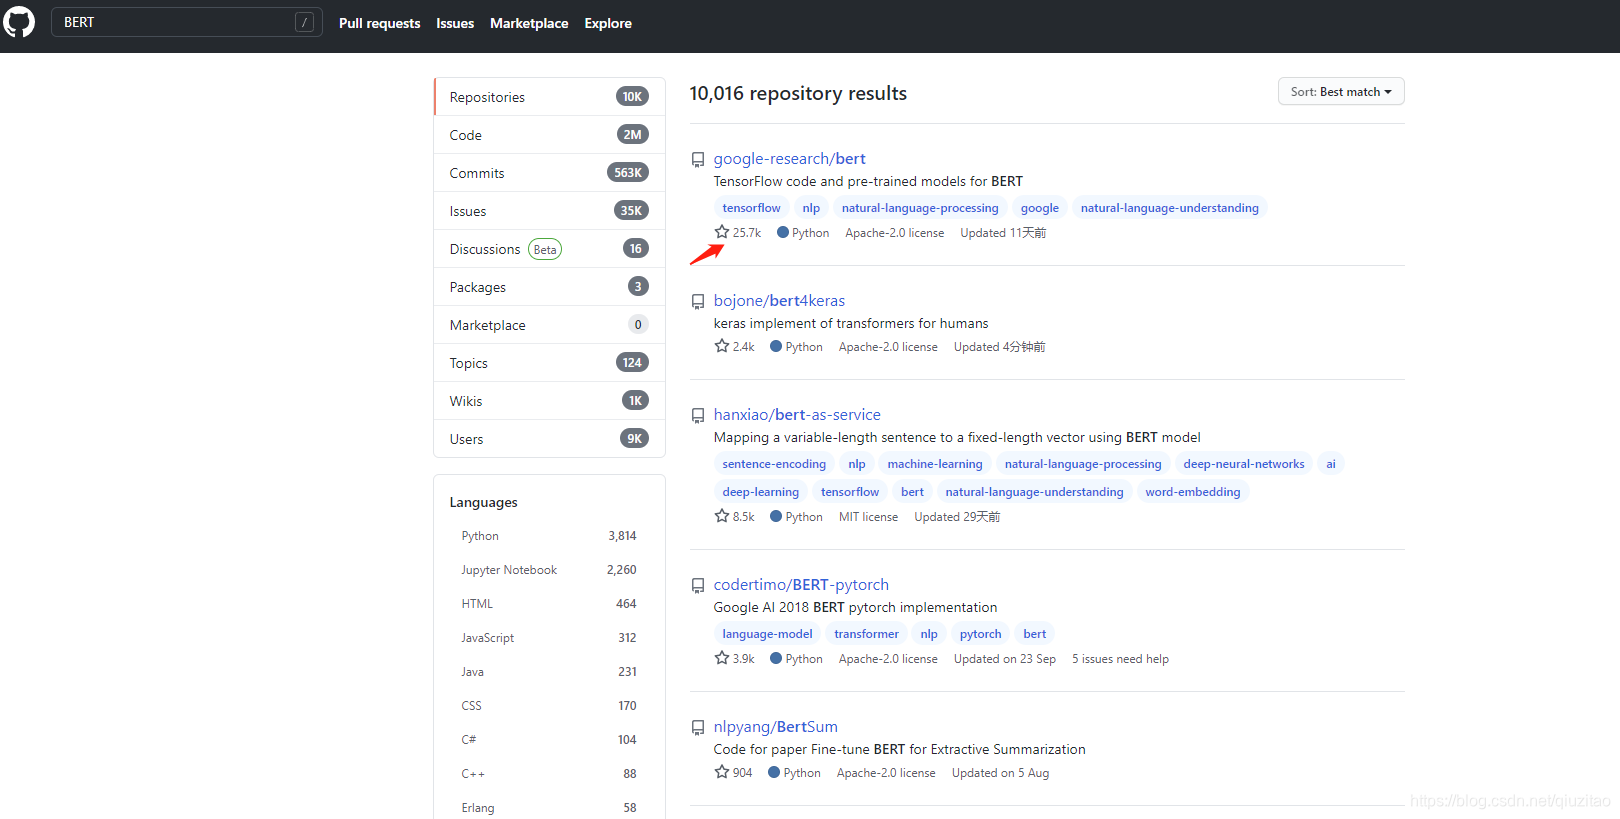1620x819 pixels.
Task: Click the deep-neural-networks topic tag
Action: (x=1244, y=464)
